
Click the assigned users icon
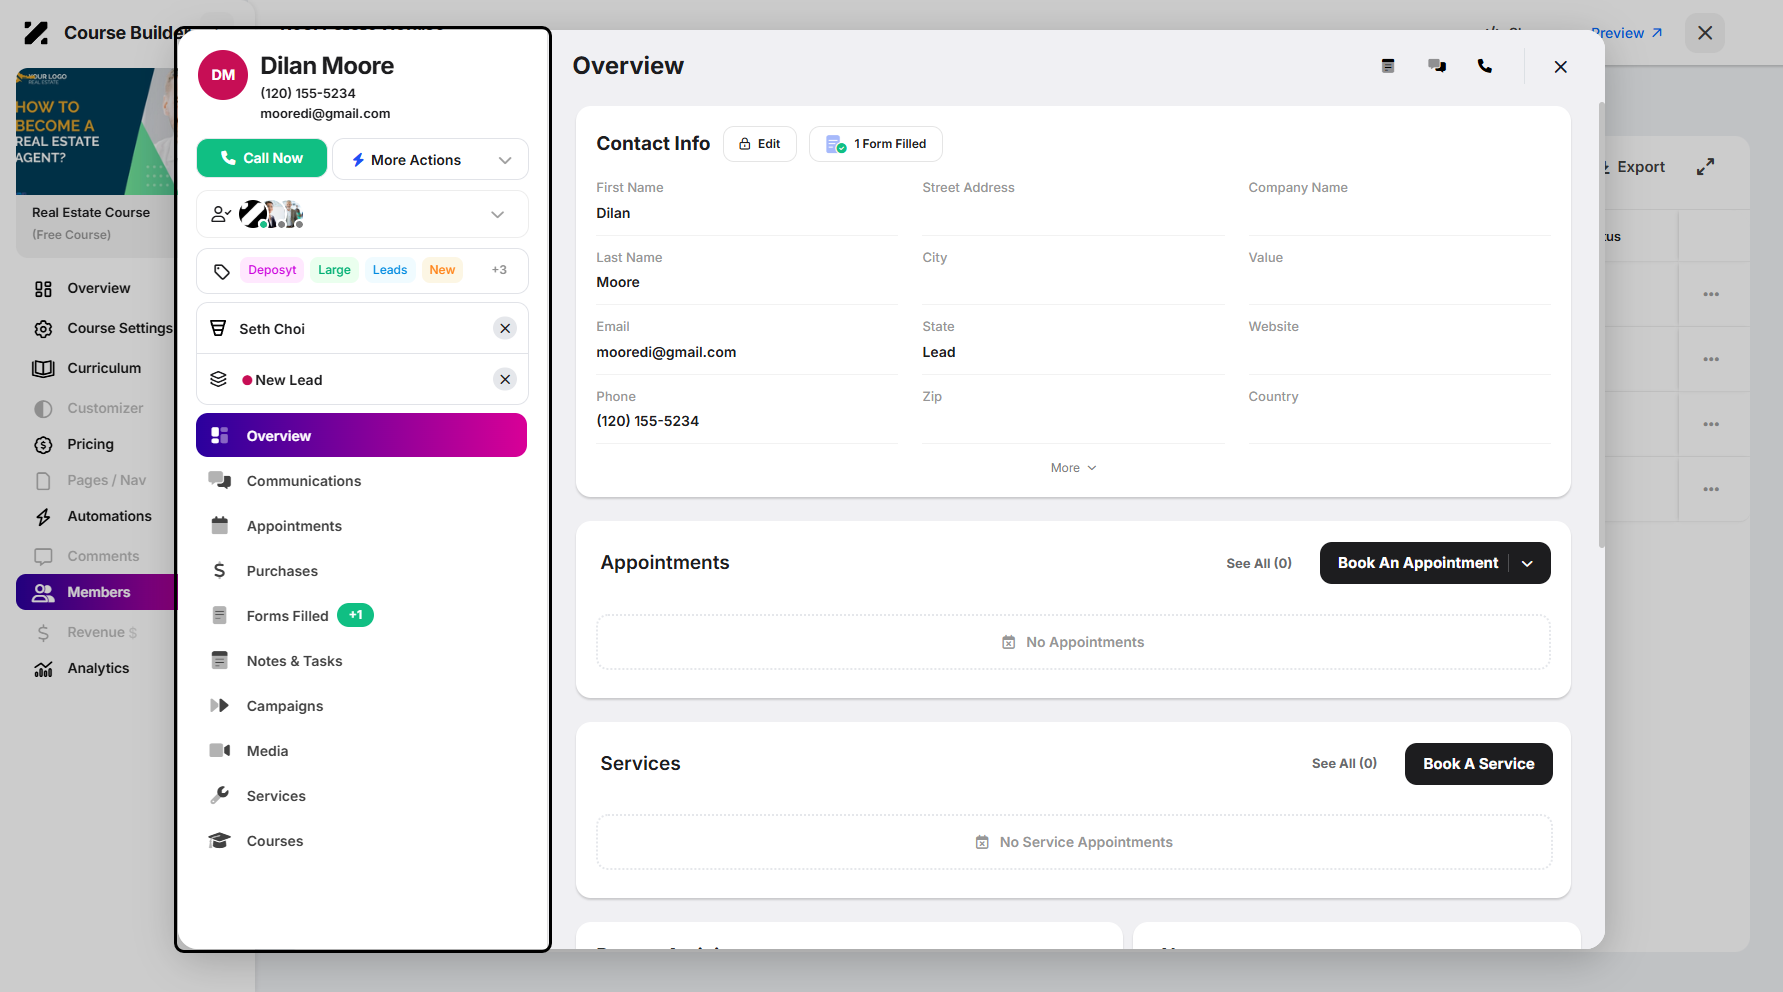point(221,214)
